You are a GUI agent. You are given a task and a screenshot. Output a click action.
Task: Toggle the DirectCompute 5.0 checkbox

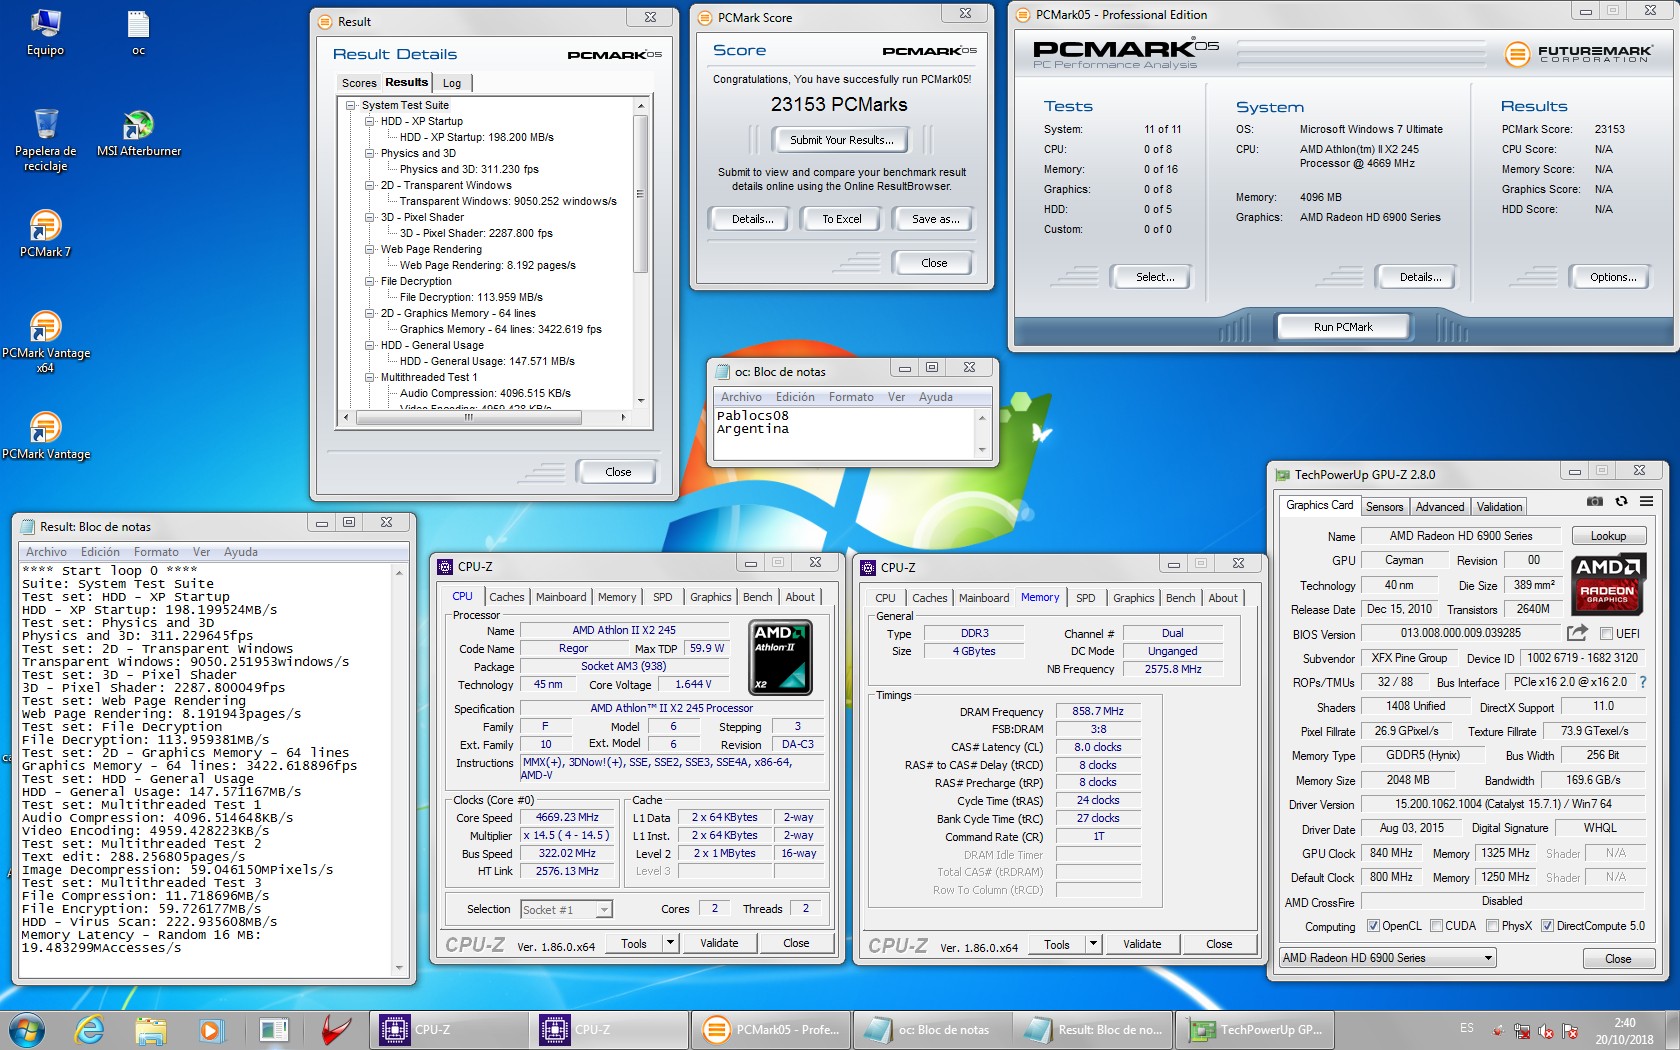point(1547,926)
